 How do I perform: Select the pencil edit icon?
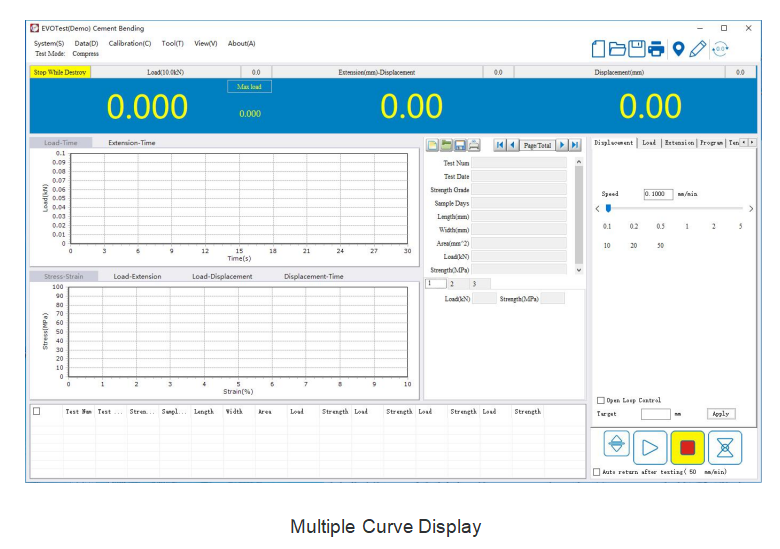pos(697,48)
